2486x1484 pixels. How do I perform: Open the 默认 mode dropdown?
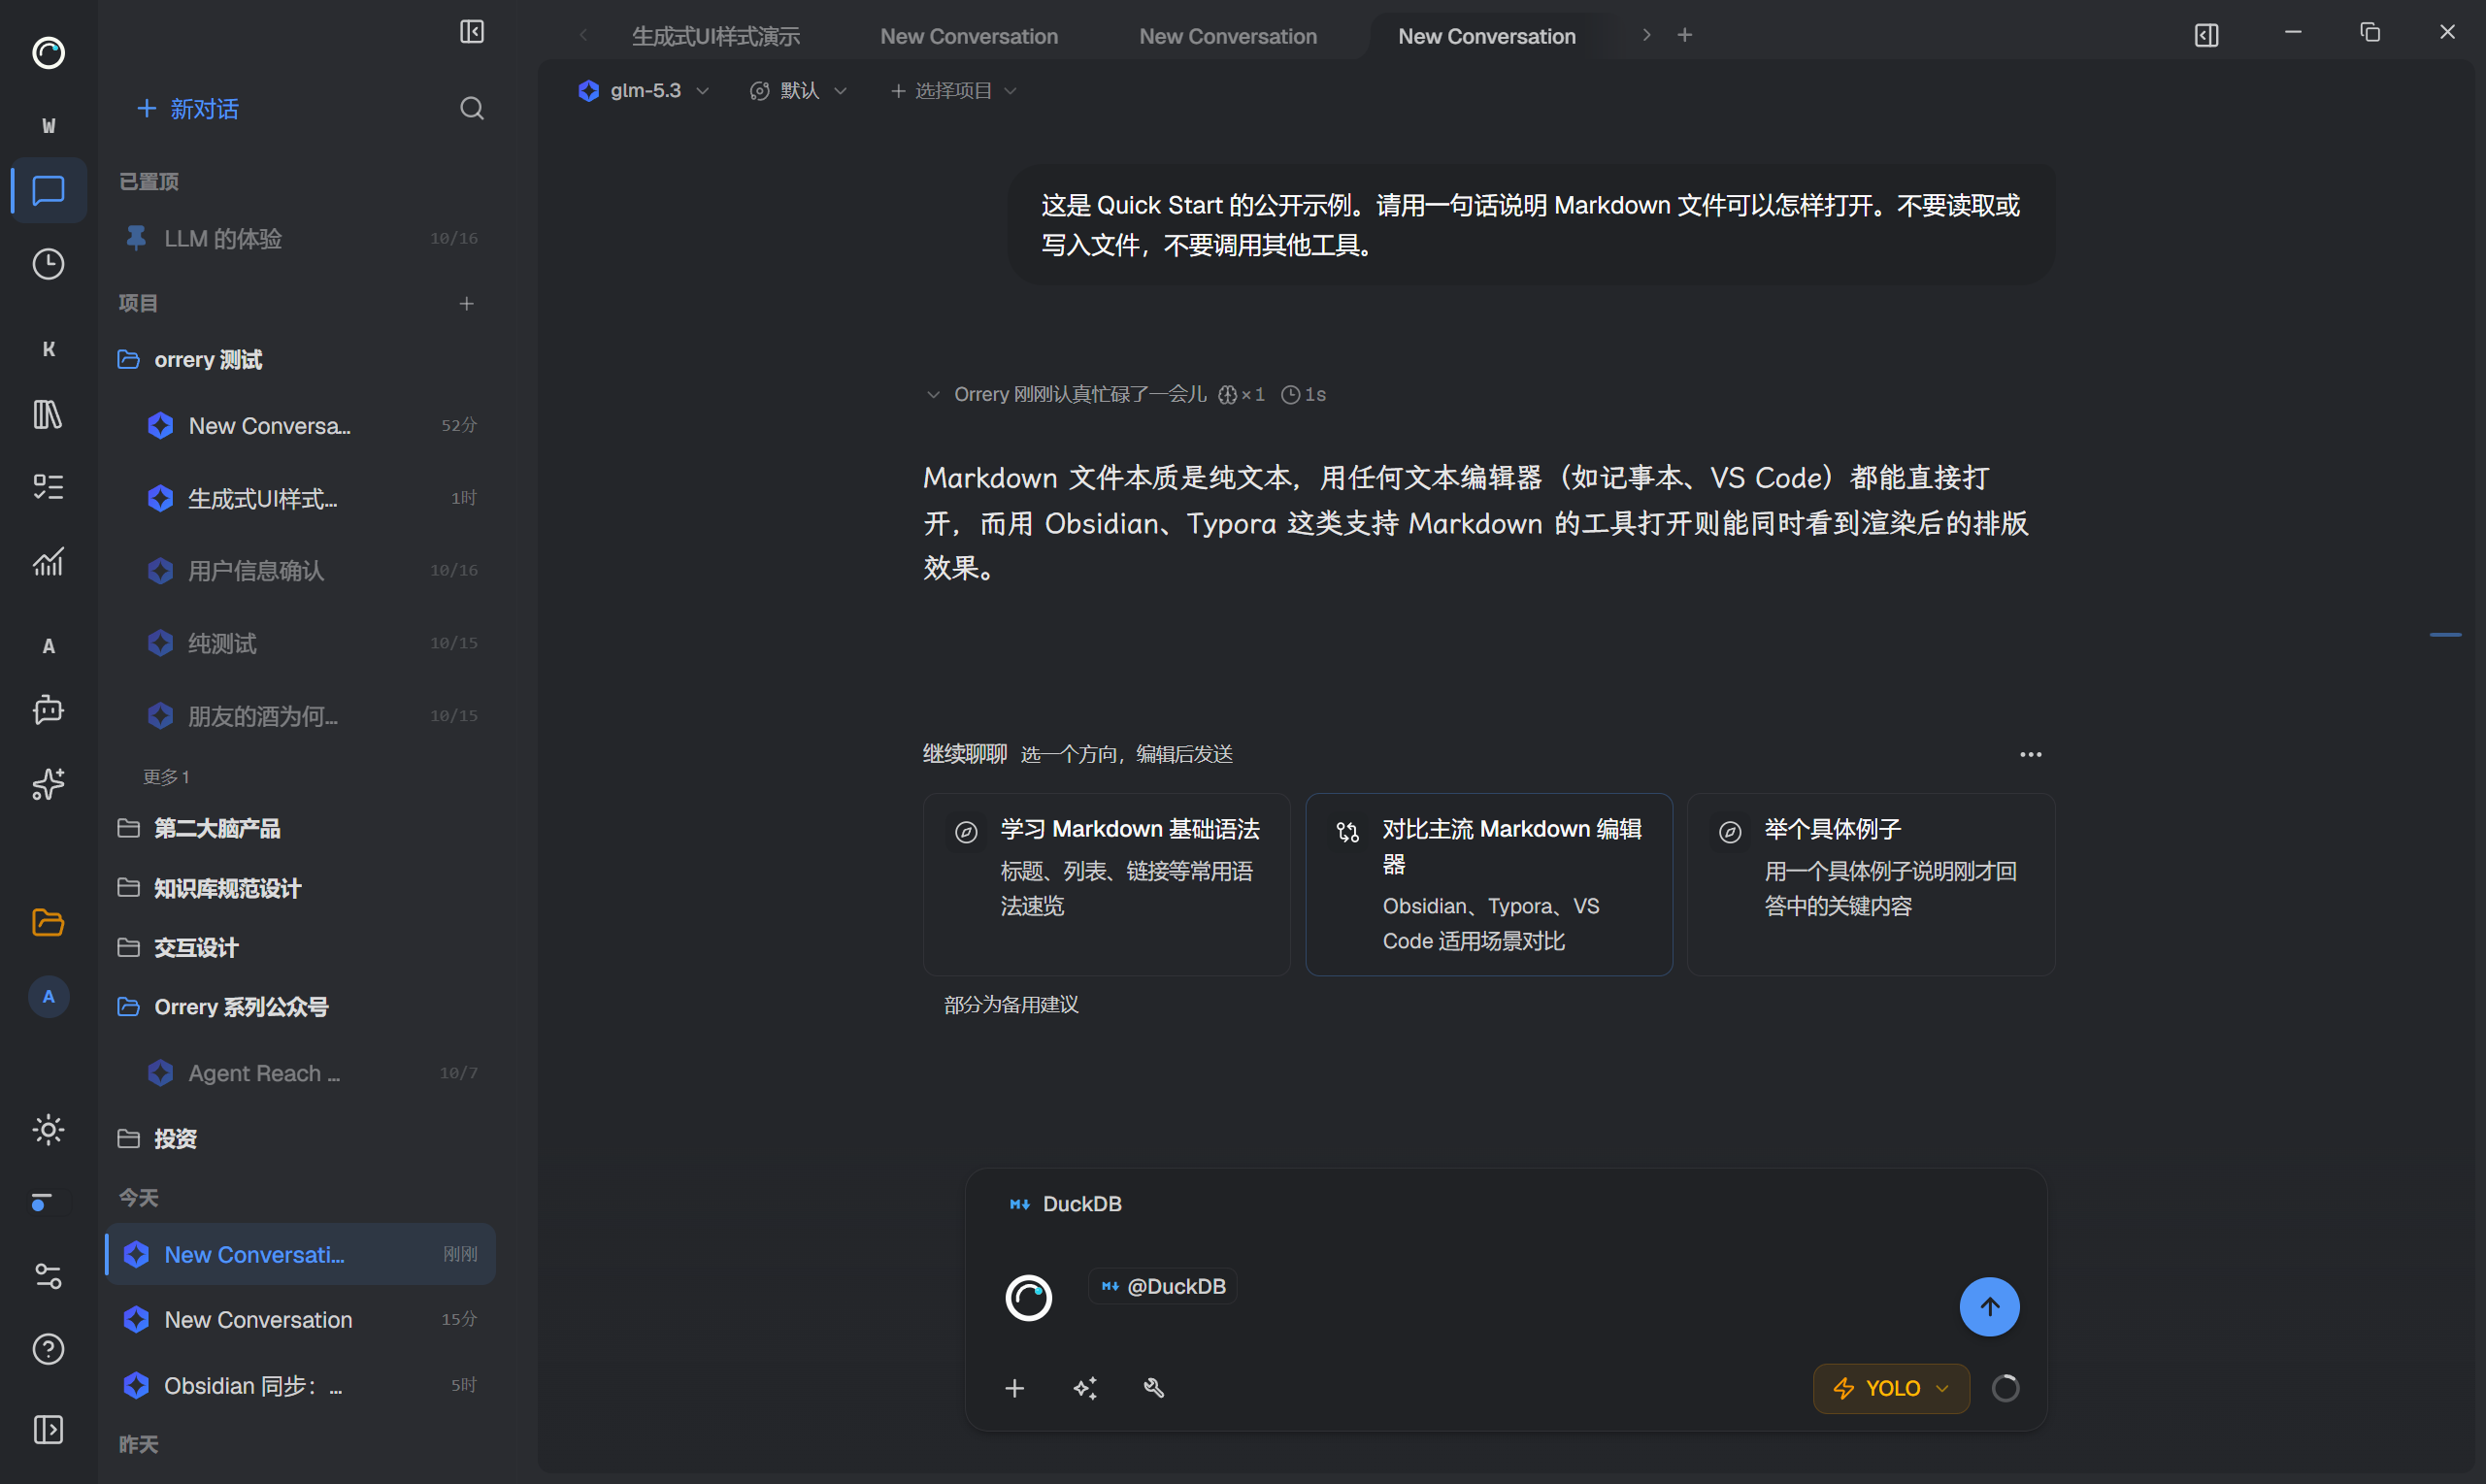pyautogui.click(x=799, y=90)
